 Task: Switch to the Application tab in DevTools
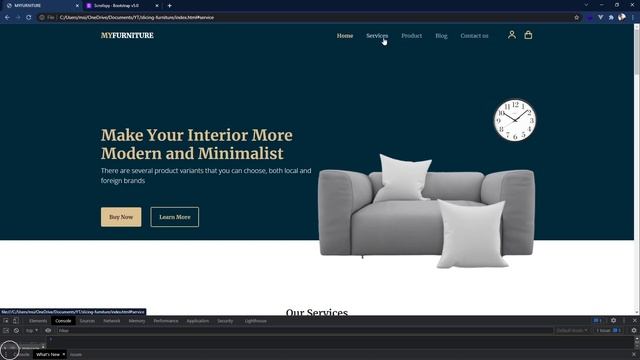click(x=198, y=321)
